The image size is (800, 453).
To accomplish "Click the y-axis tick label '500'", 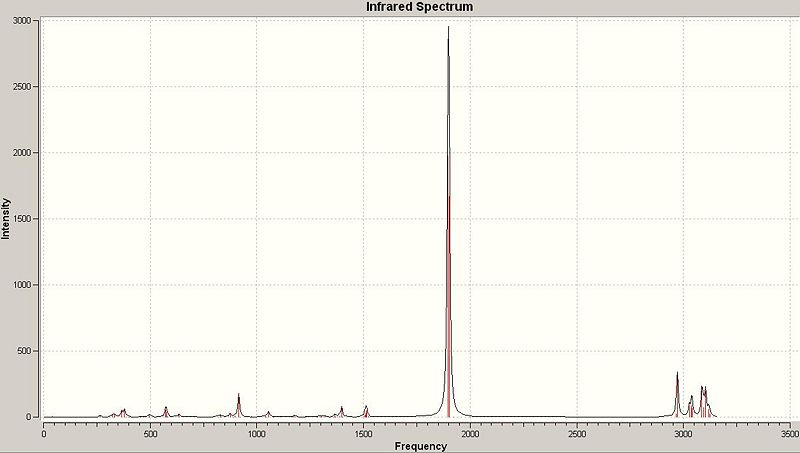I will (24, 351).
